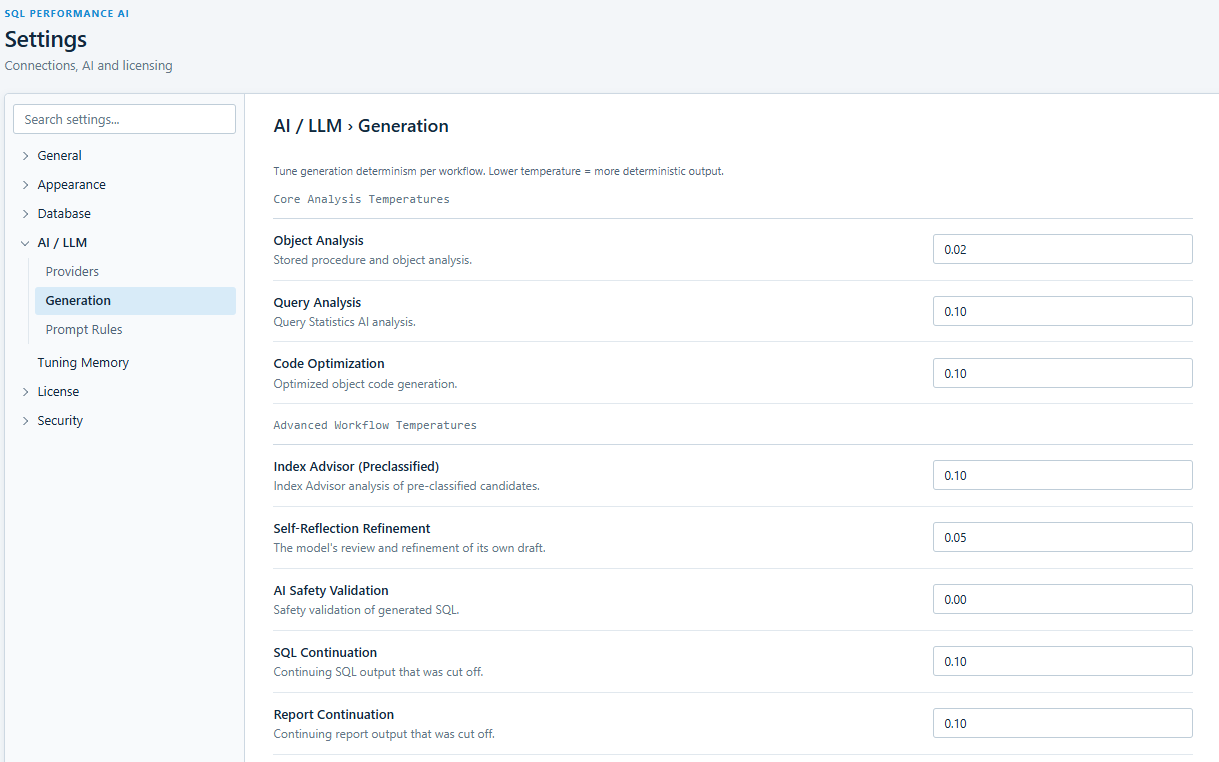Click the 'Advanced Workflow Temperatures' section label
This screenshot has width=1219, height=762.
[x=375, y=426]
